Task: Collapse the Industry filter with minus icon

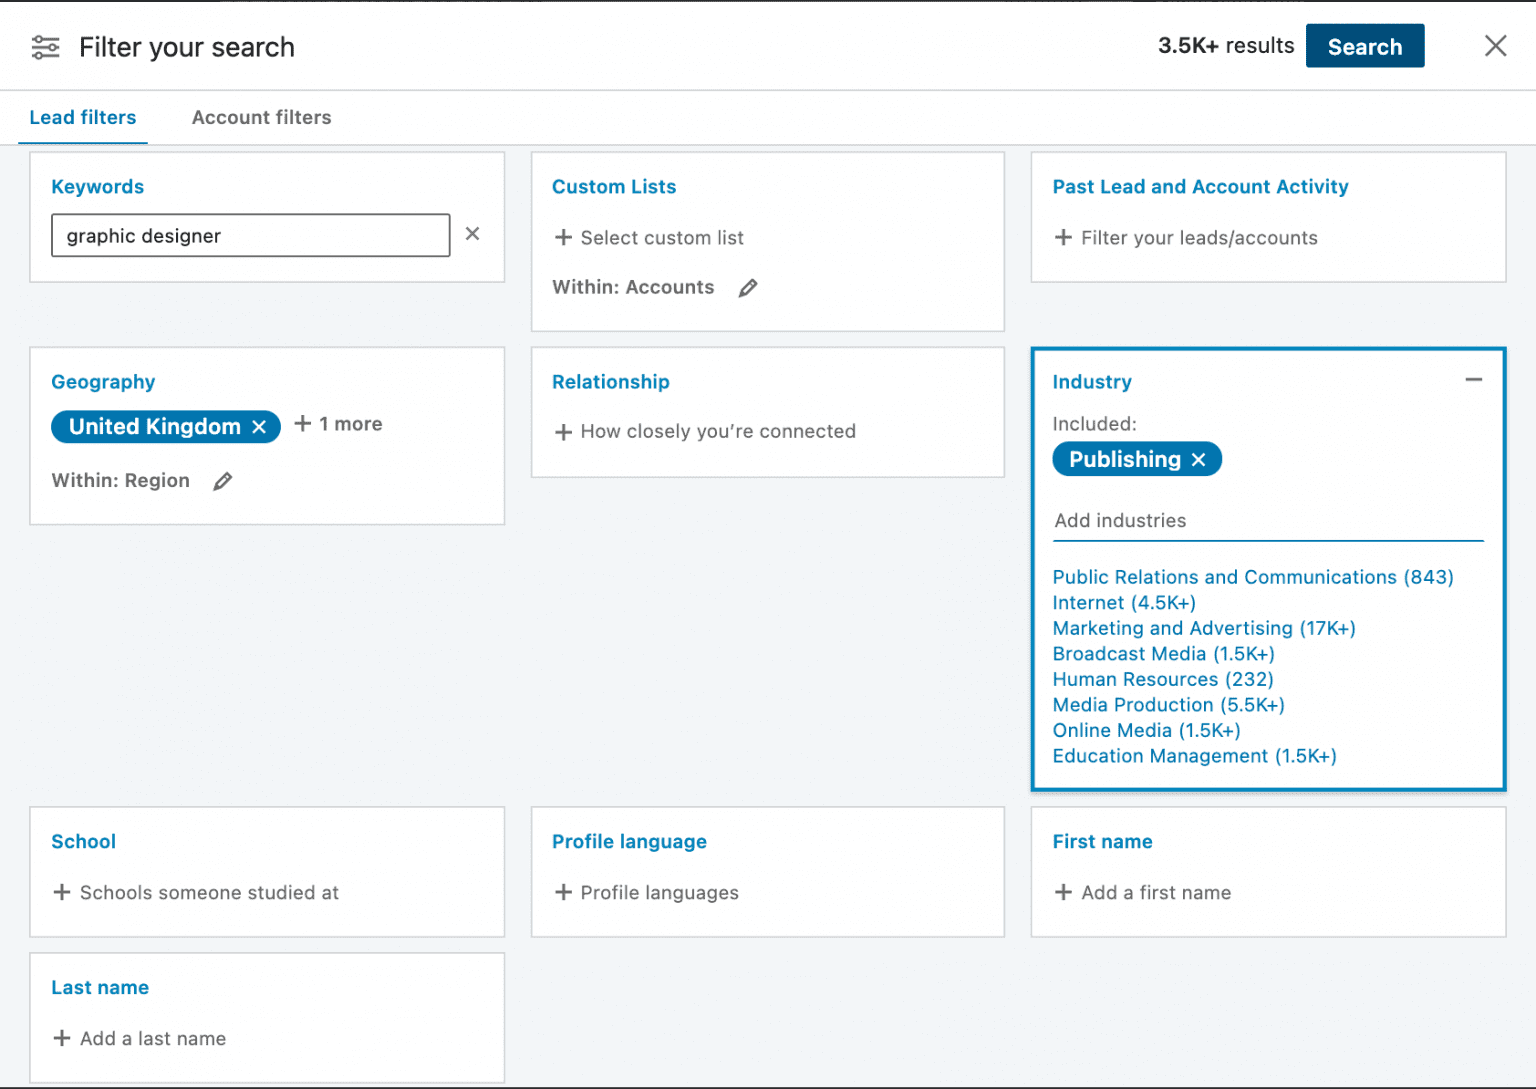Action: tap(1473, 380)
